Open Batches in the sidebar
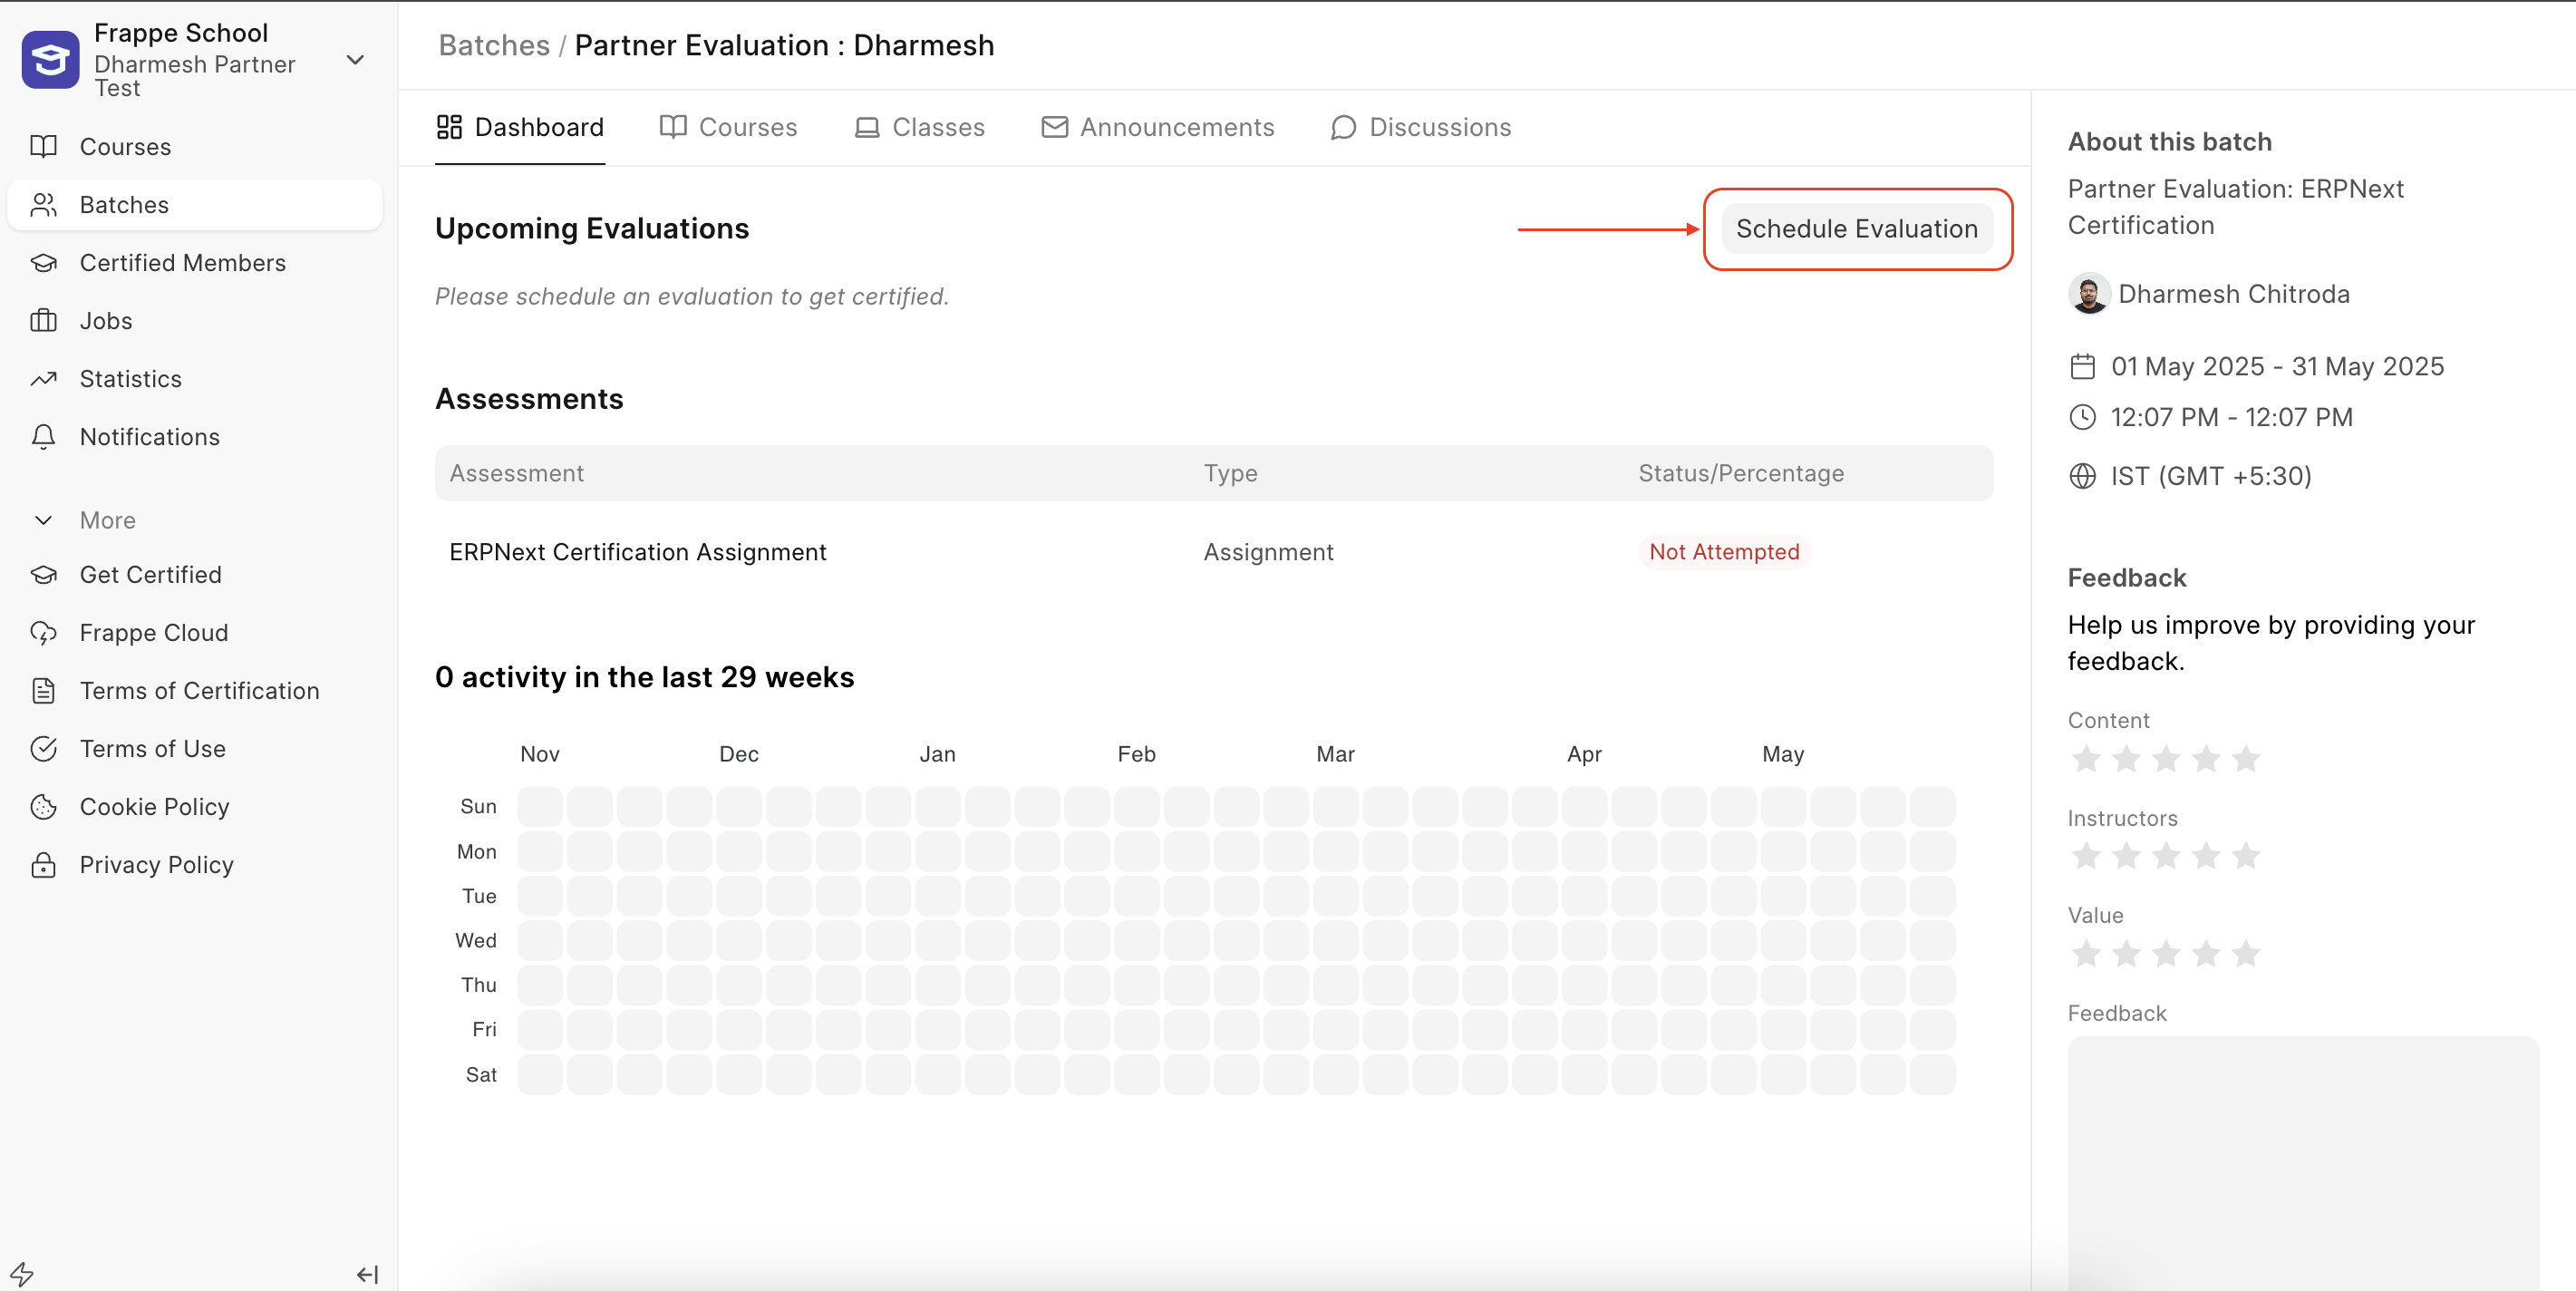This screenshot has height=1291, width=2576. tap(195, 205)
